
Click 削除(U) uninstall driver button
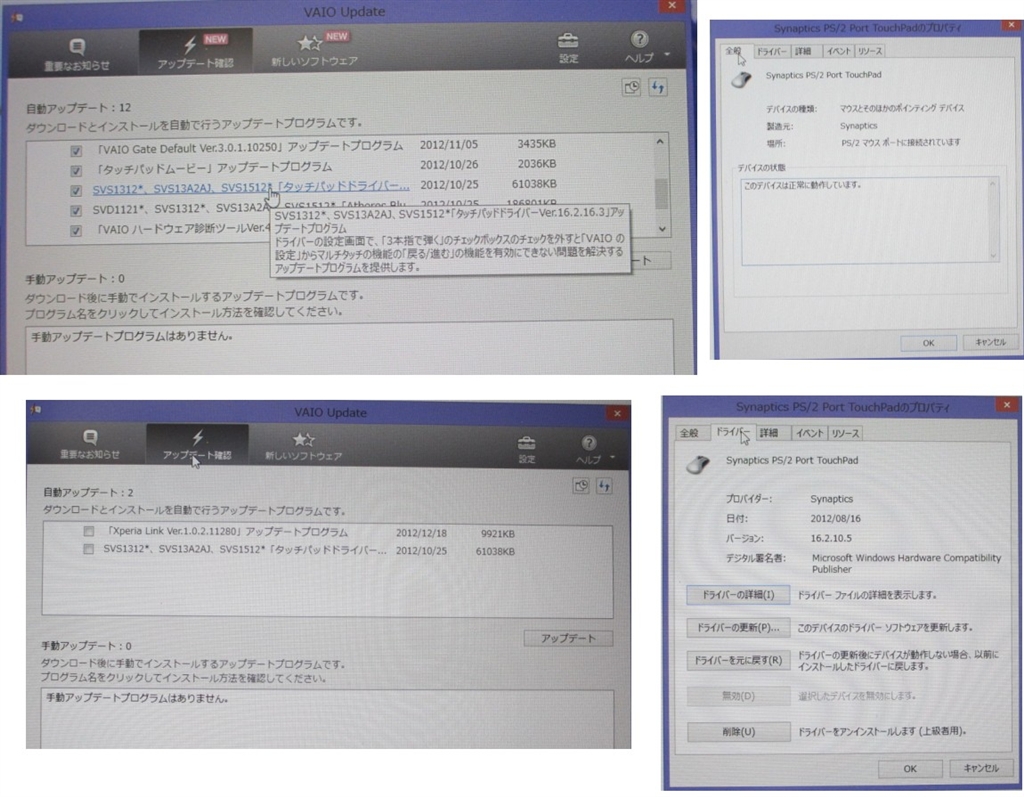739,732
